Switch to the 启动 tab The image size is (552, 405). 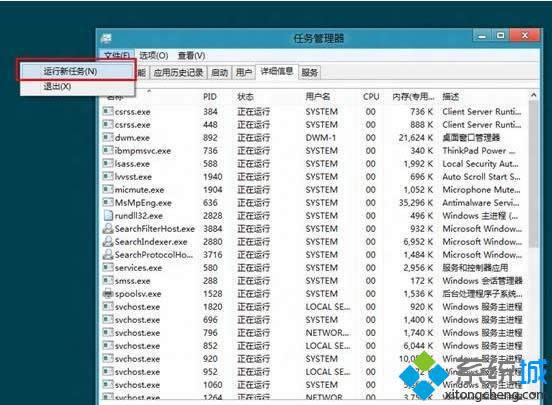point(219,73)
